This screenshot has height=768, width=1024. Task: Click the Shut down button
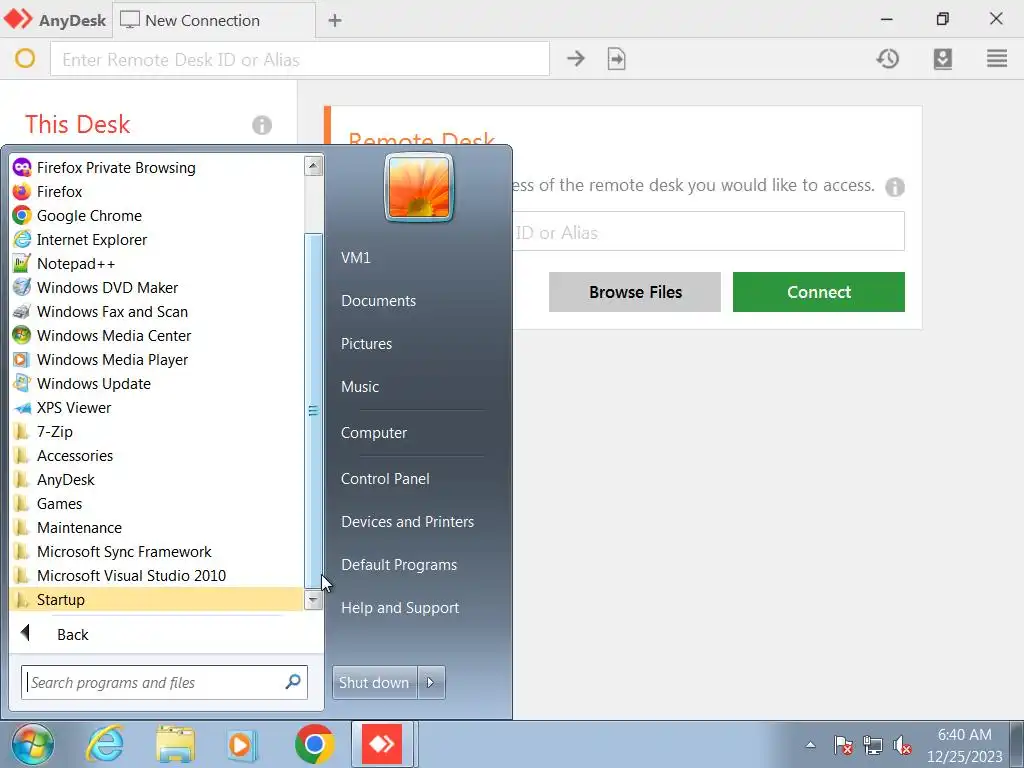click(374, 682)
